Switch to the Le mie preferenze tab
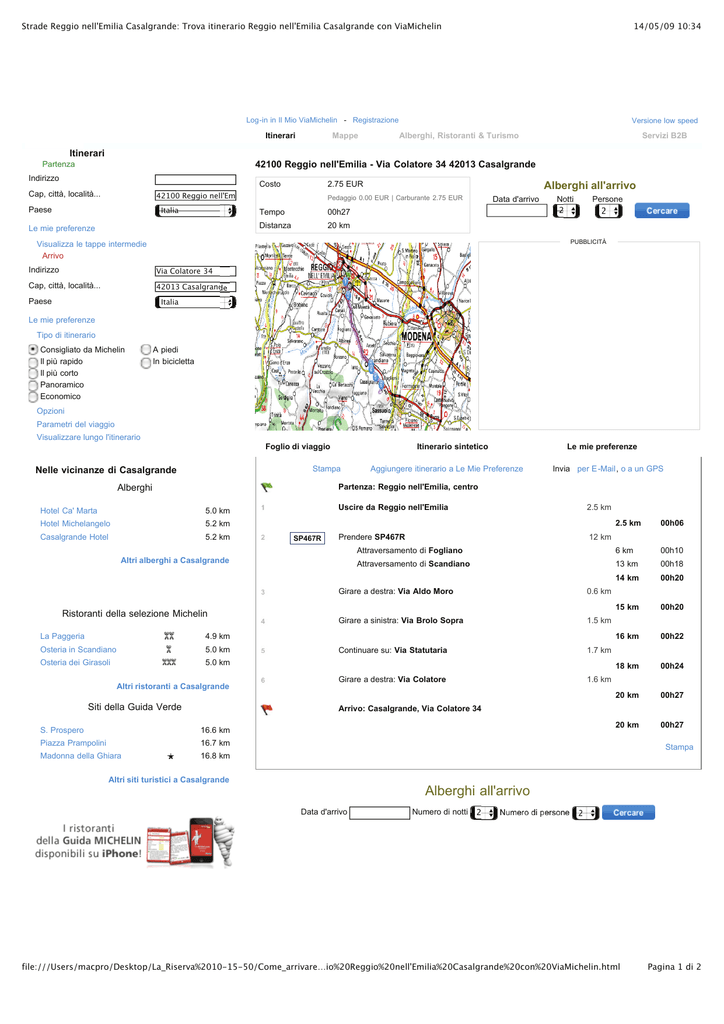 tap(602, 447)
